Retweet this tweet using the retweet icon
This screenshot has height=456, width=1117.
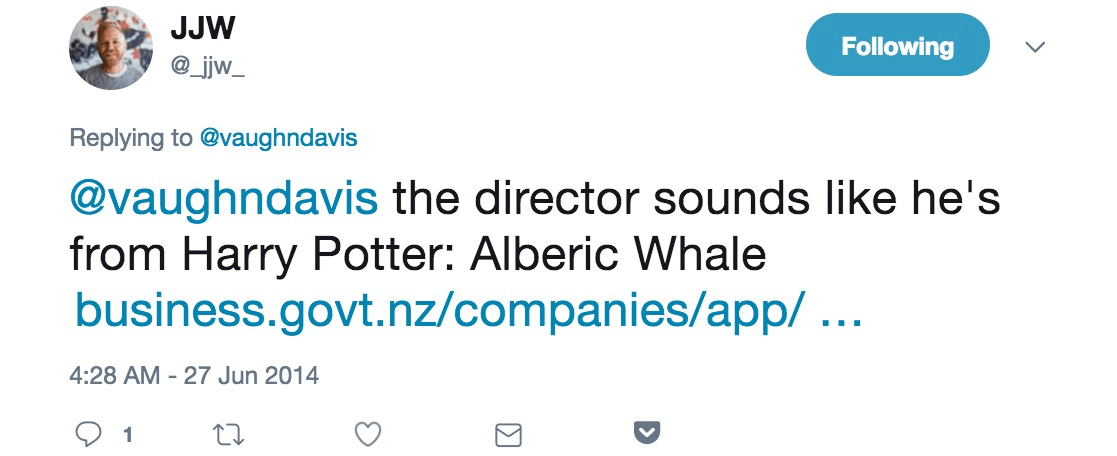tap(228, 434)
